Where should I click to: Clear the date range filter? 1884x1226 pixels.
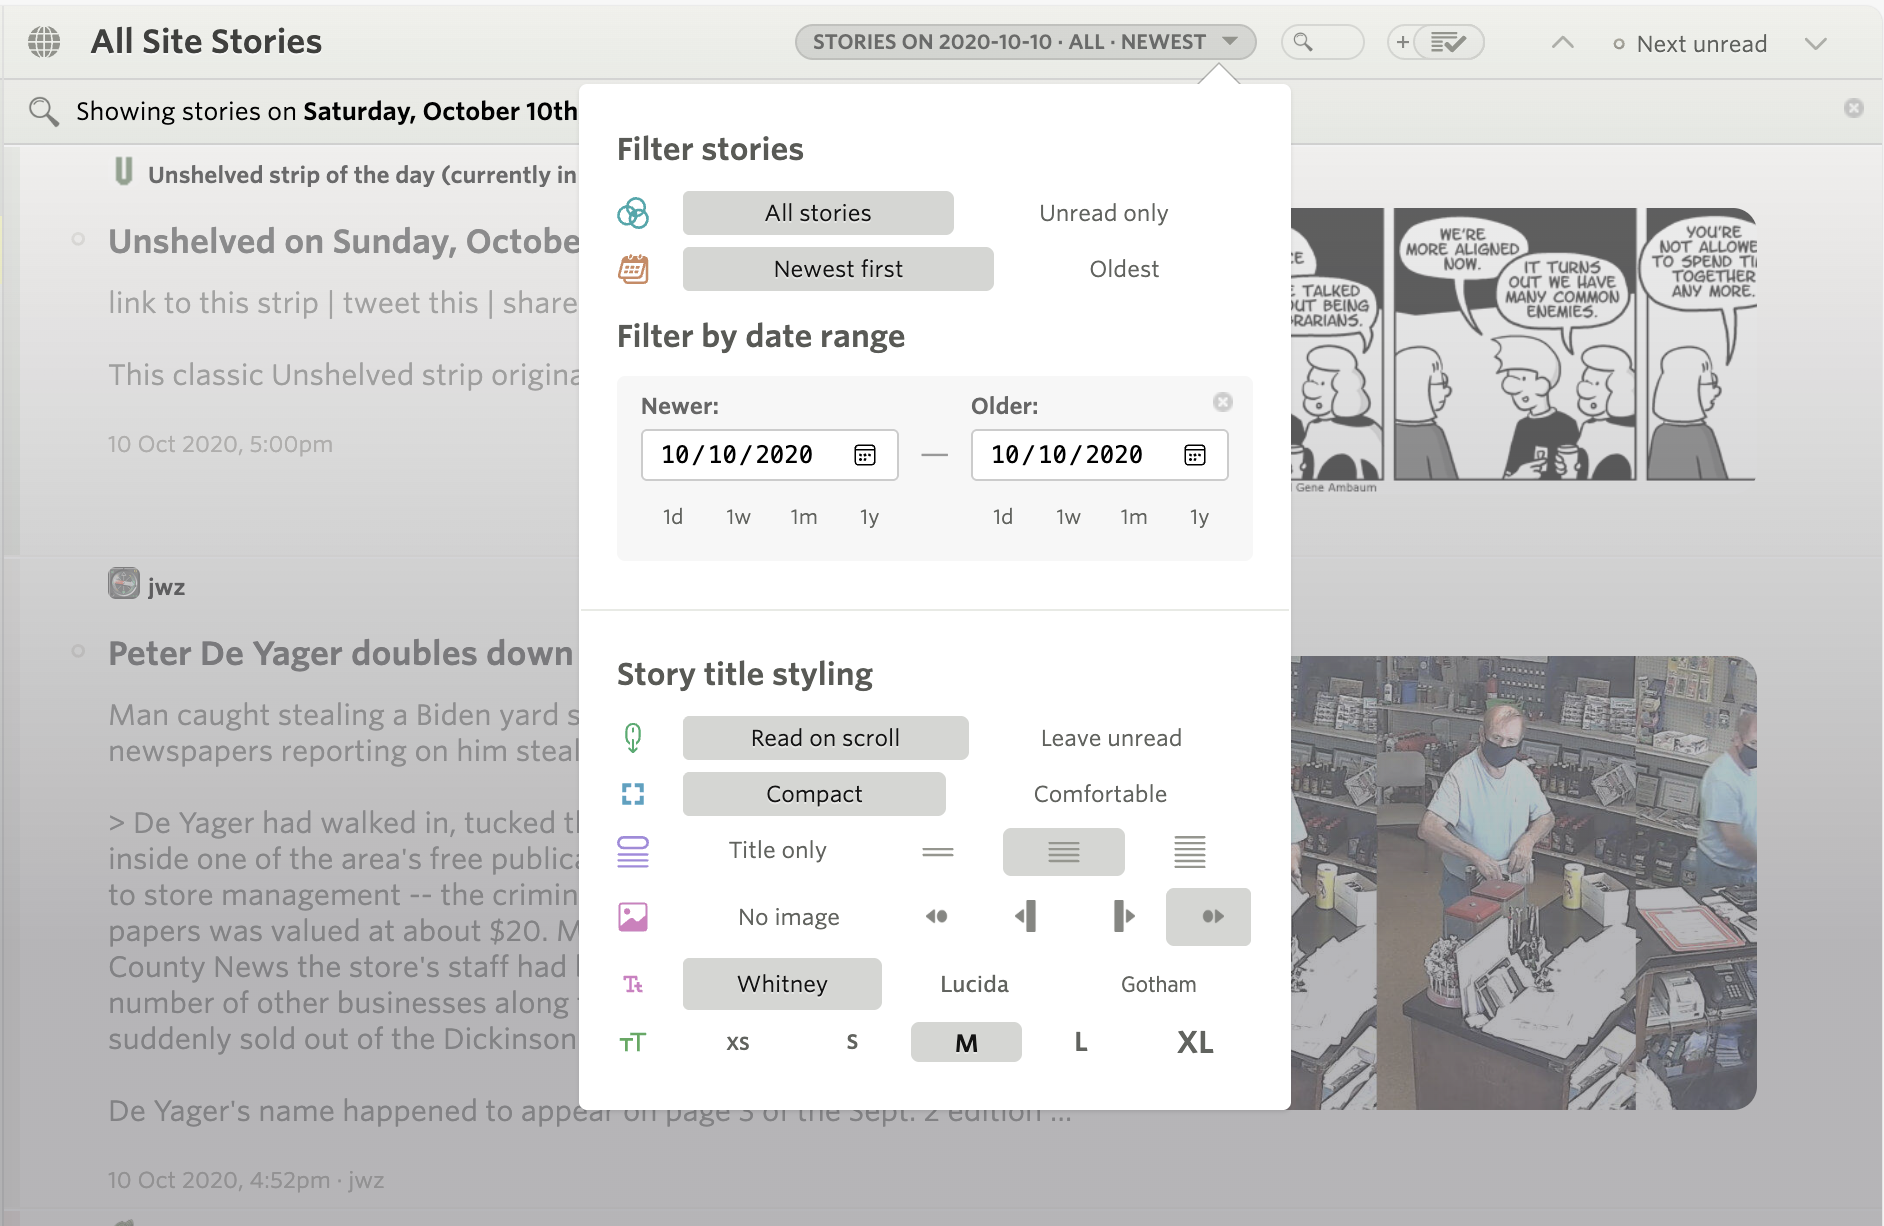[x=1222, y=402]
